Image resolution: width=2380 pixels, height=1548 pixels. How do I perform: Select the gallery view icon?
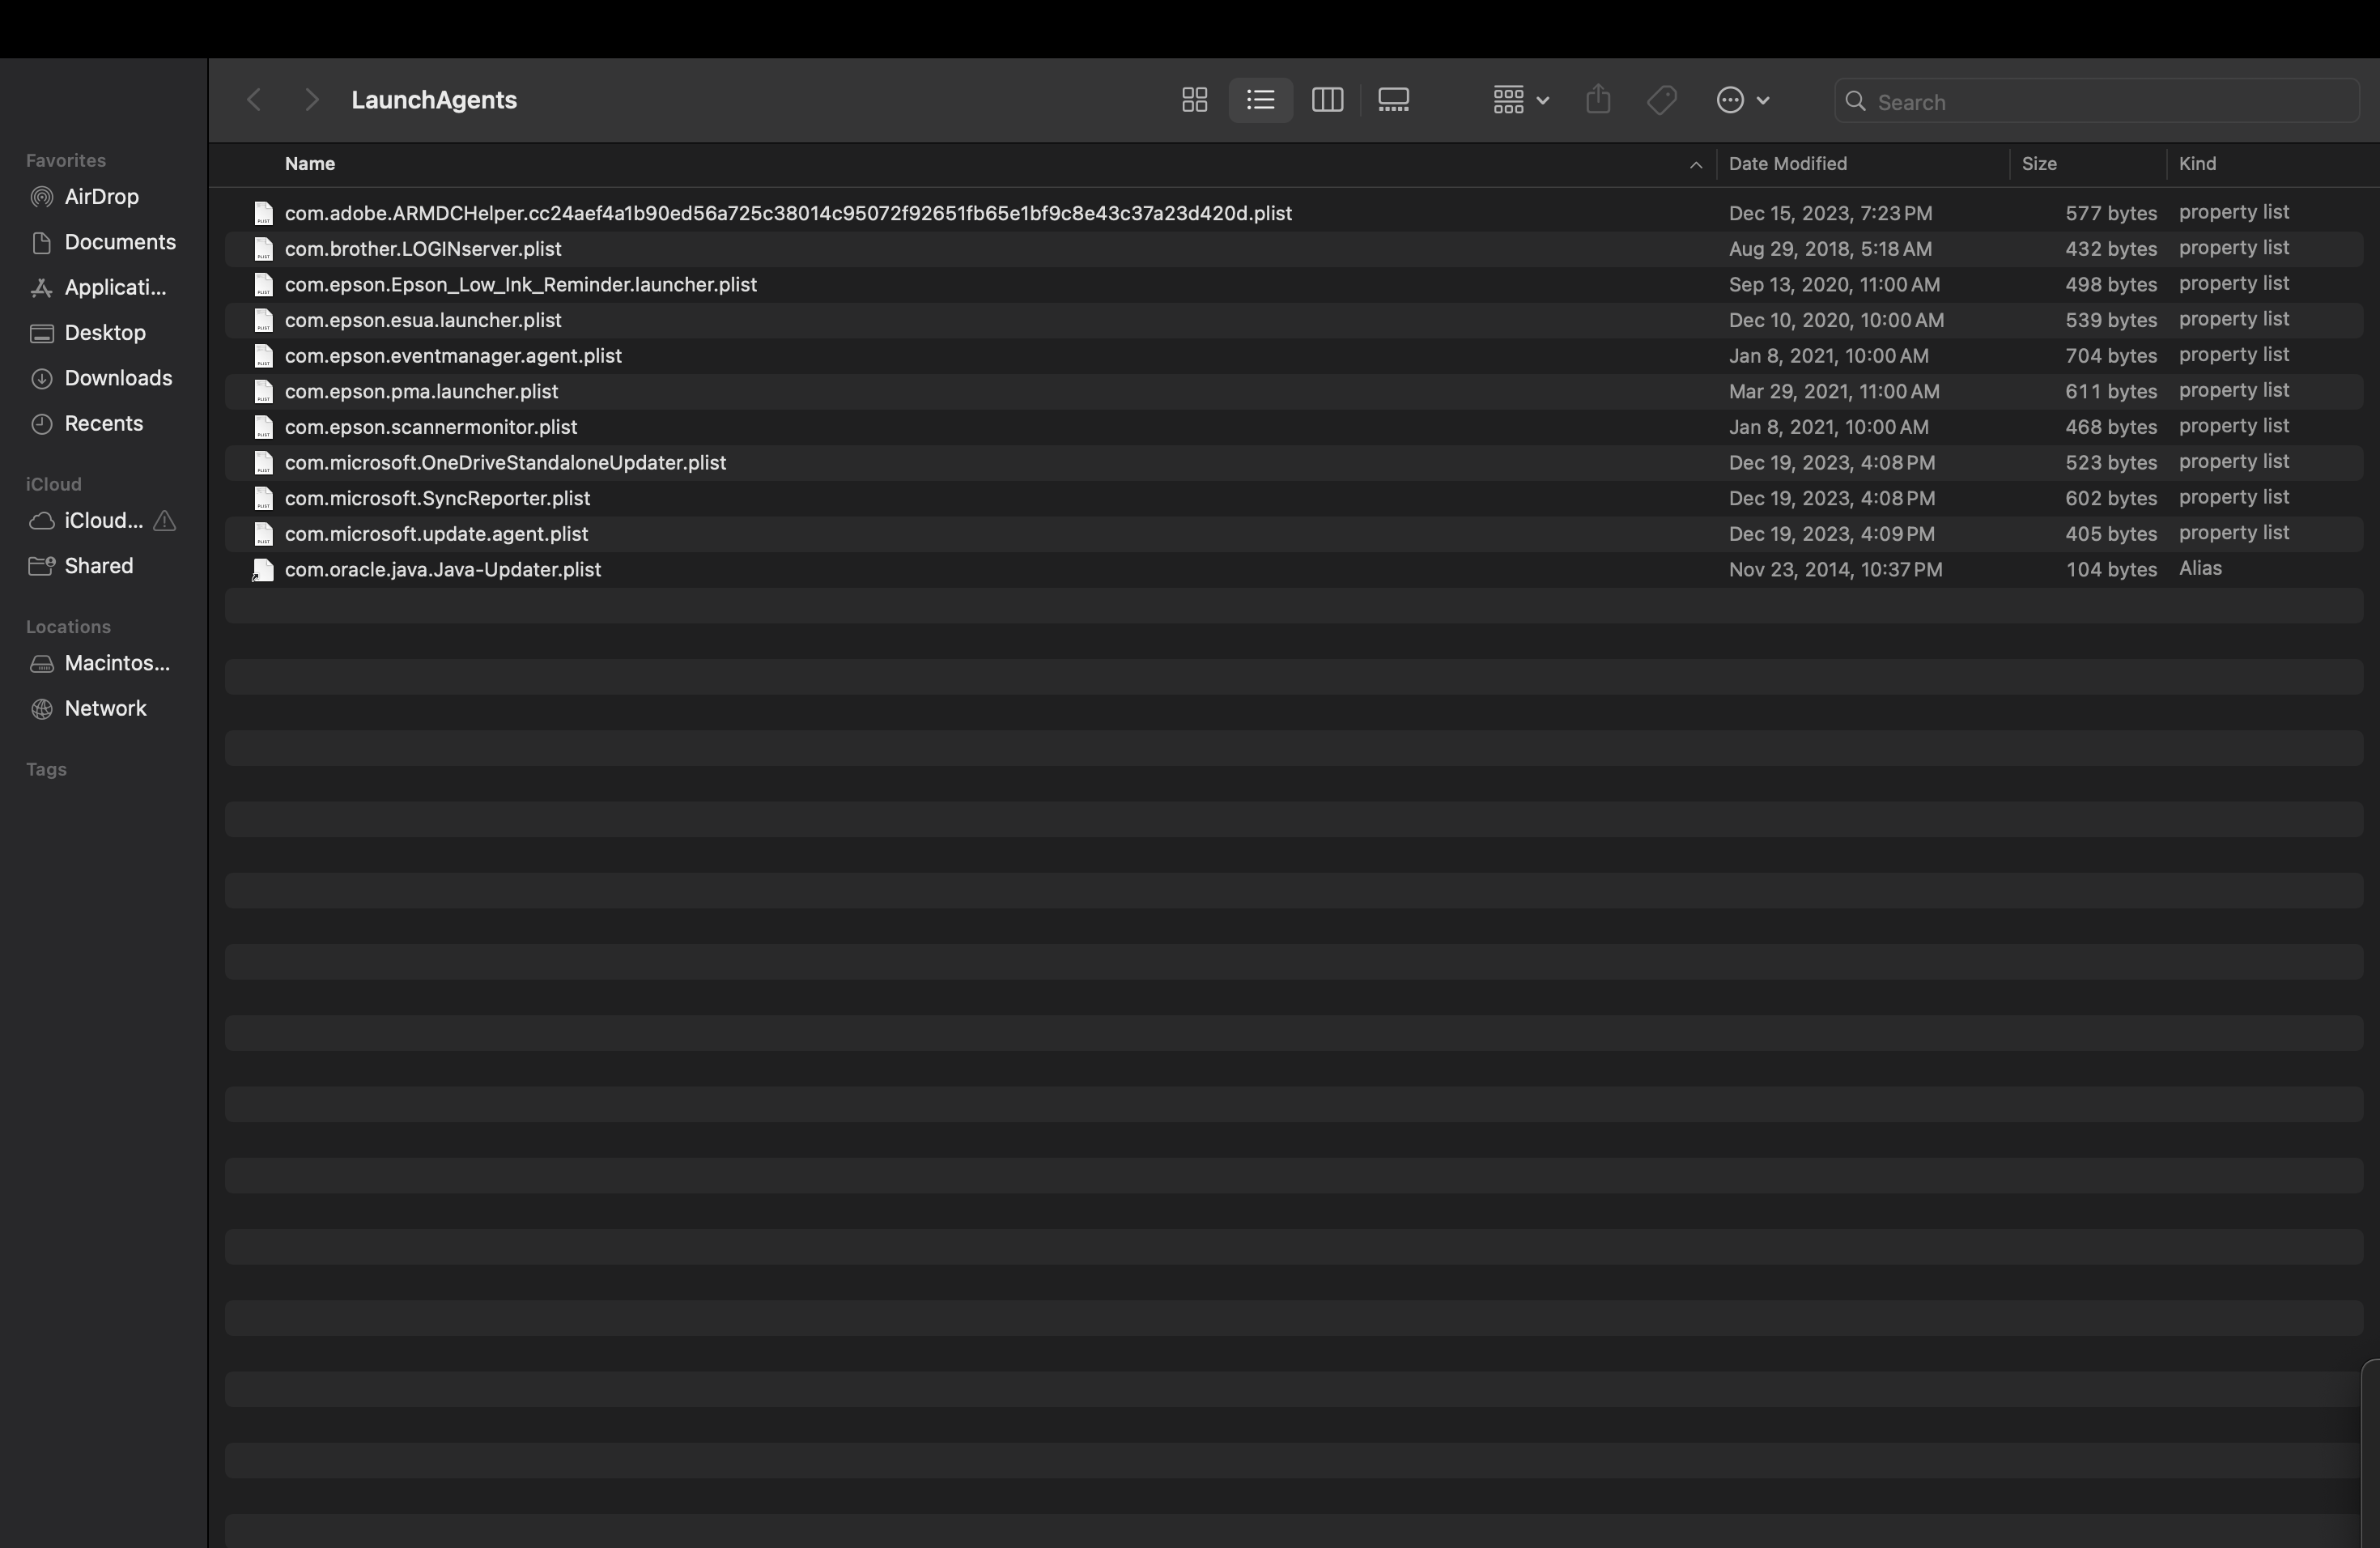pyautogui.click(x=1395, y=100)
